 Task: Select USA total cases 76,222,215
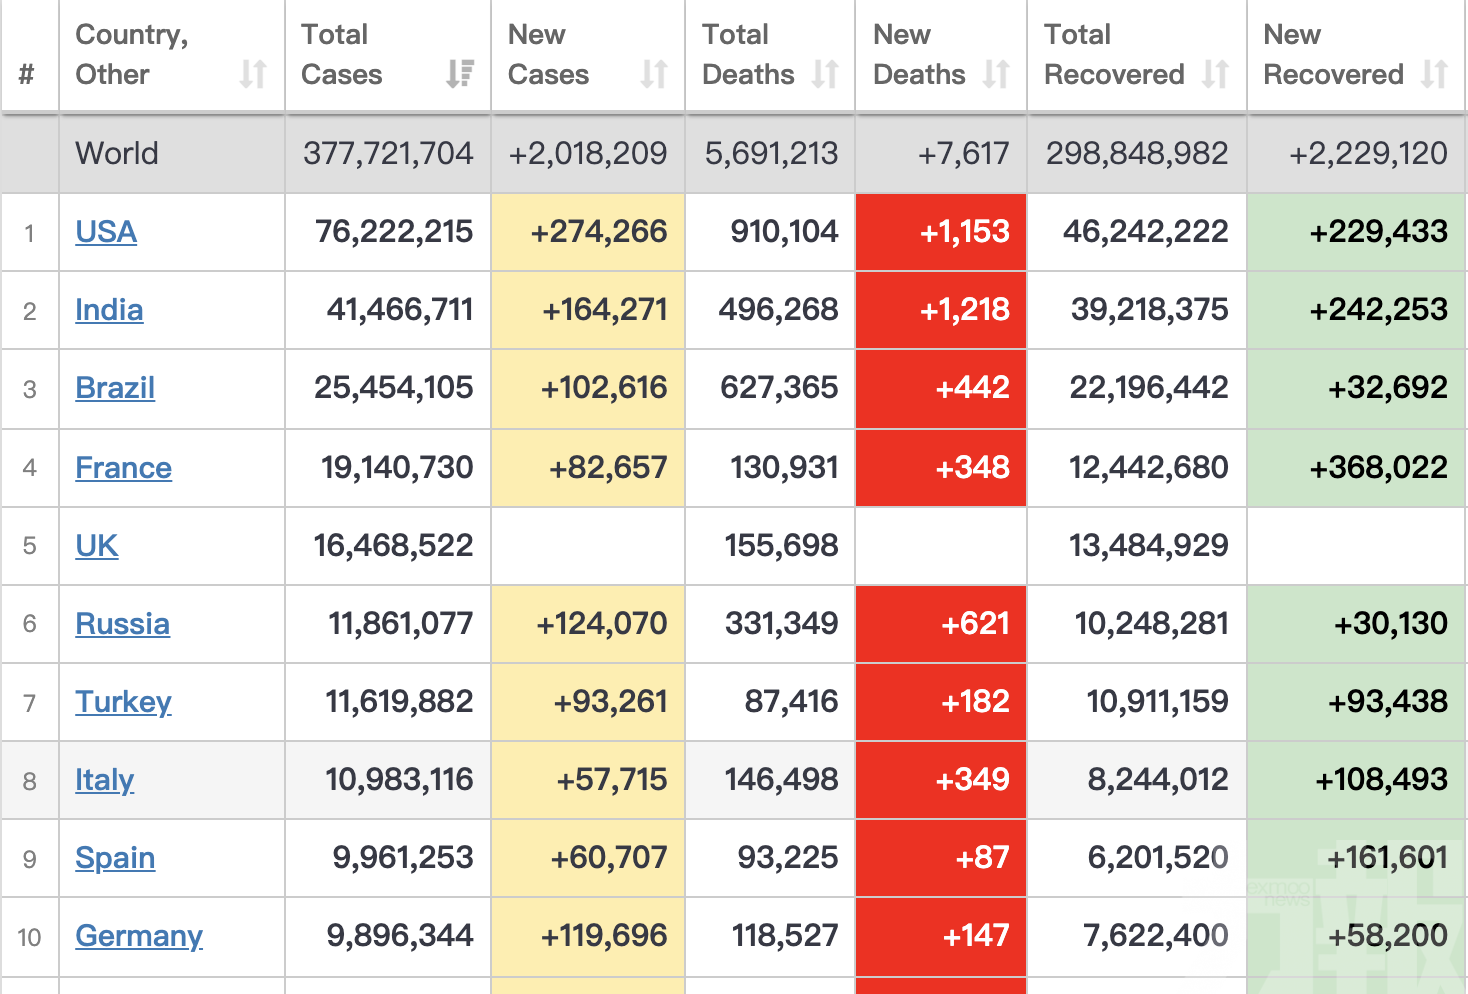tap(394, 232)
